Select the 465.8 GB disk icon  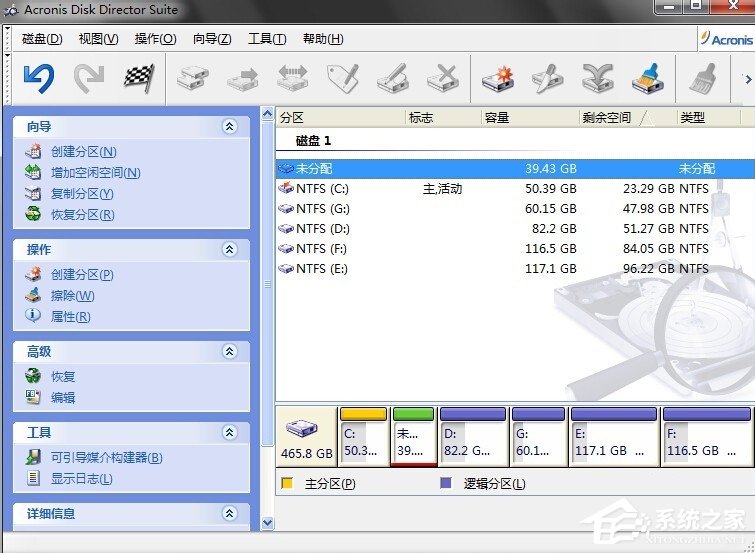(x=305, y=436)
